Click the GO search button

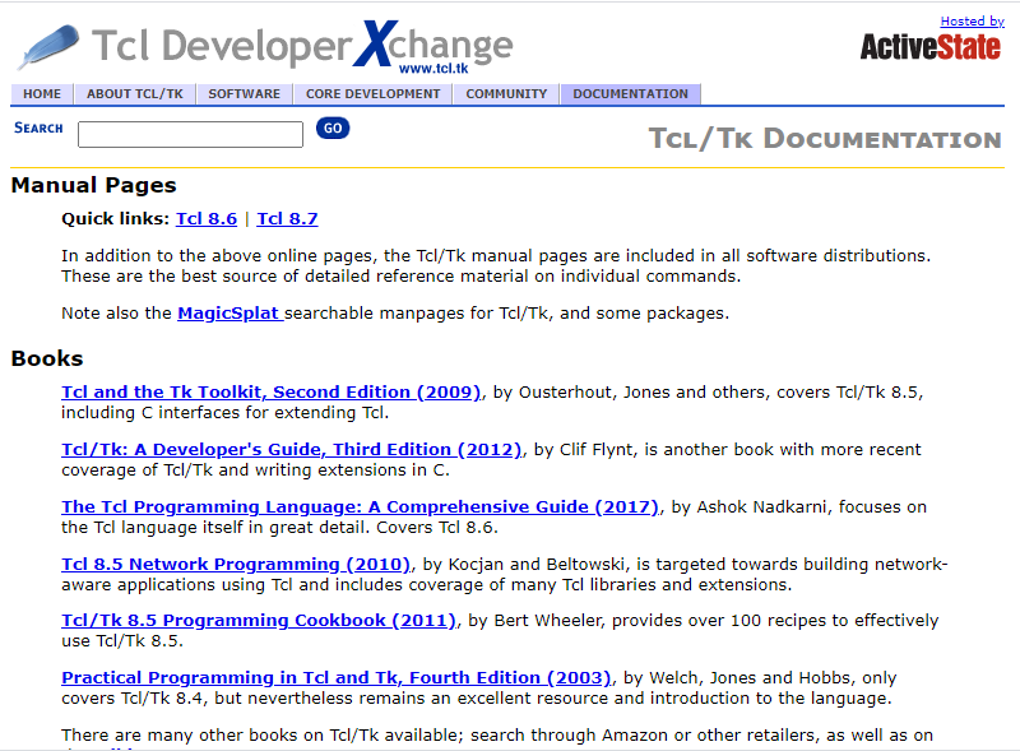[331, 128]
